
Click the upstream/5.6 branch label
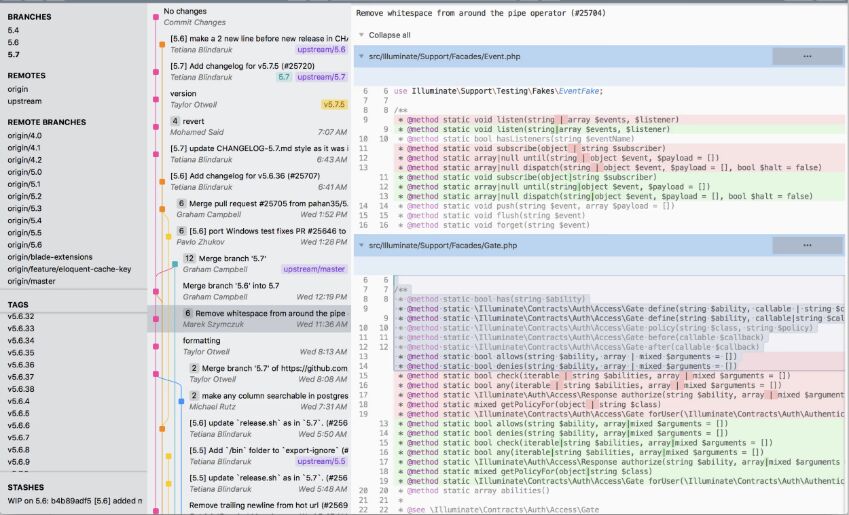(x=321, y=50)
